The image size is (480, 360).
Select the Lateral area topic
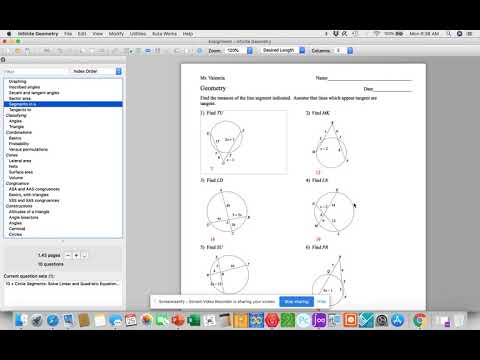coord(20,161)
